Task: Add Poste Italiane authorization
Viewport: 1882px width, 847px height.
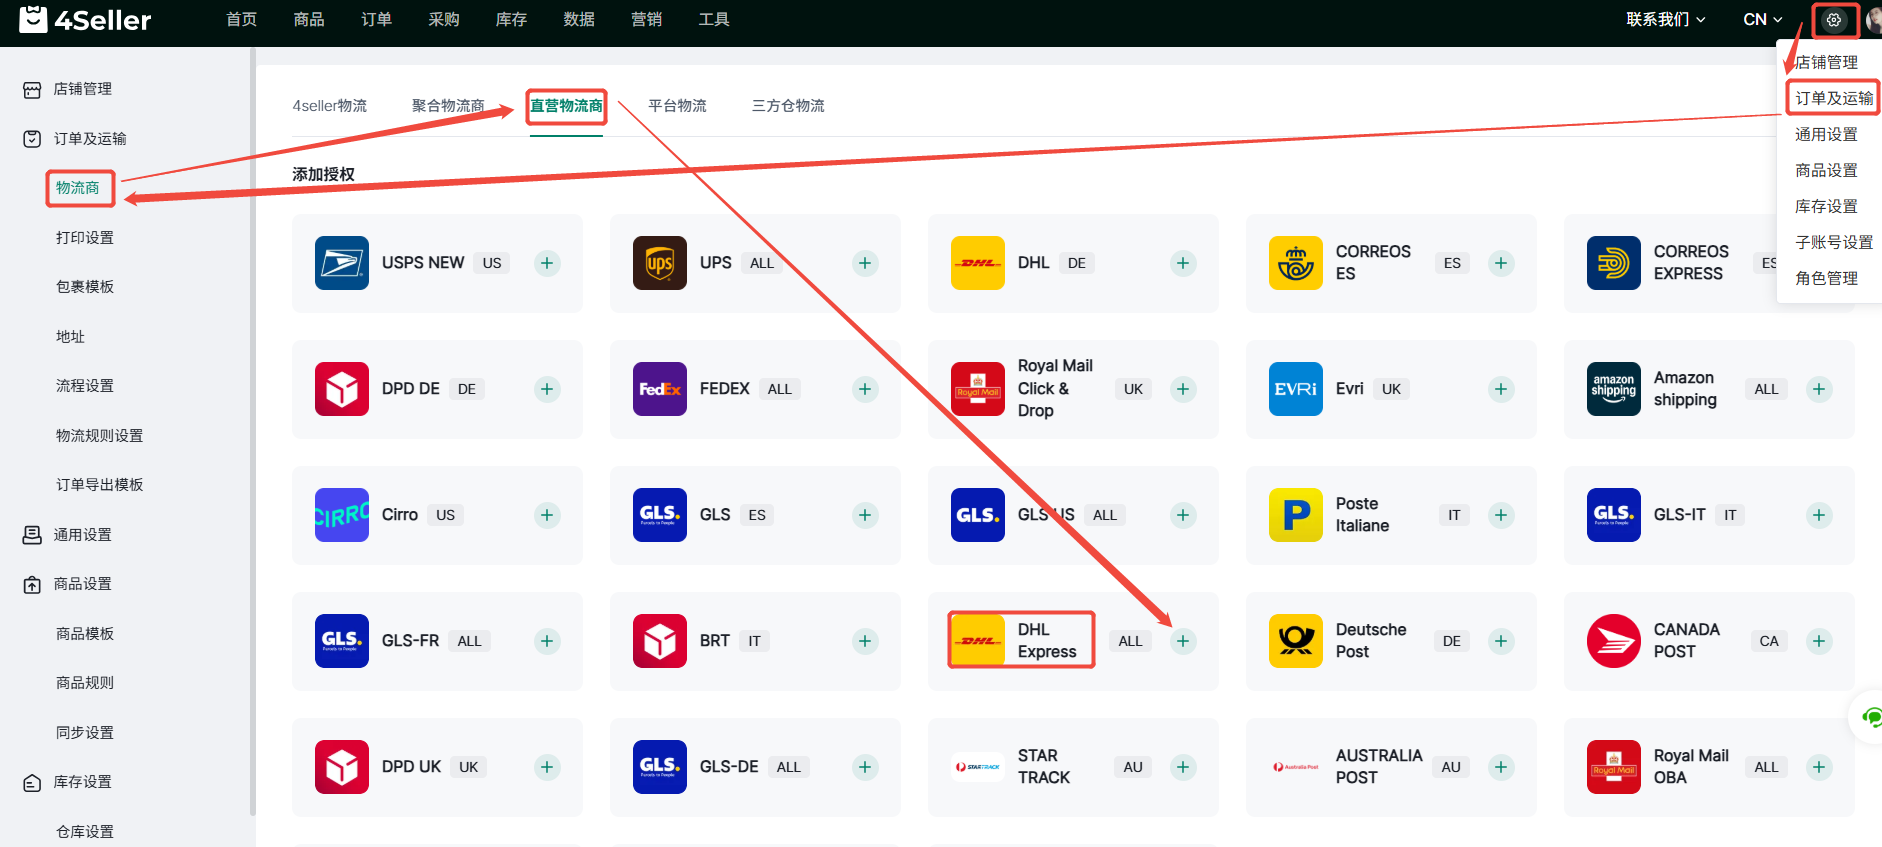Action: 1501,515
